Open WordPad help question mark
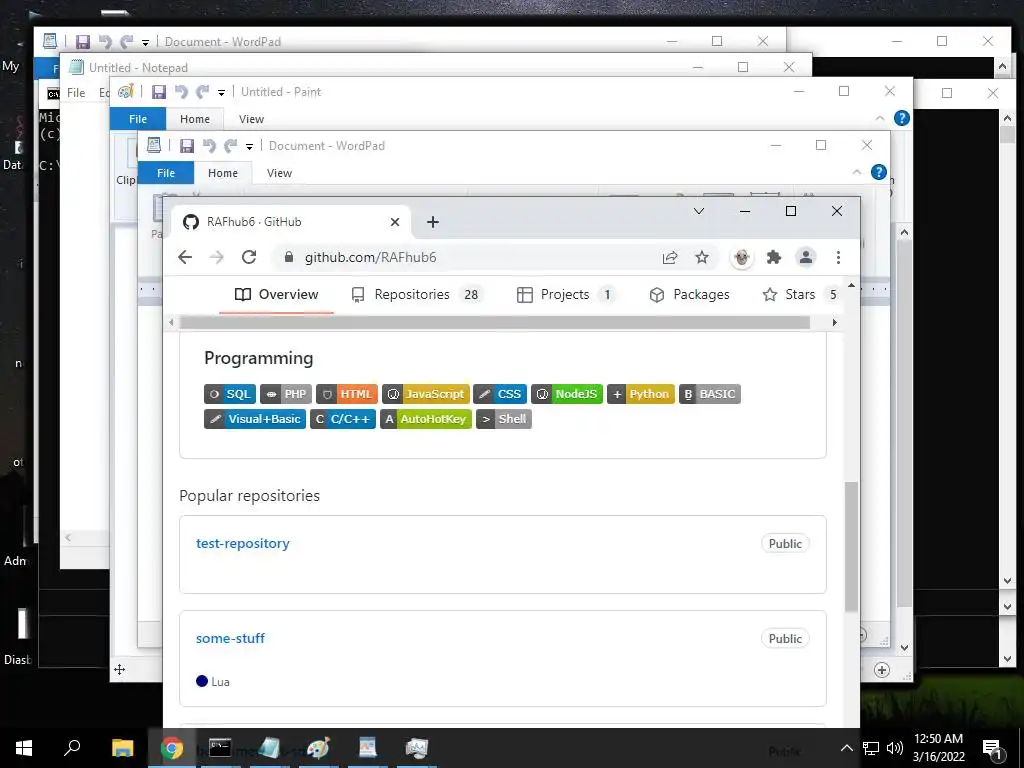This screenshot has width=1024, height=768. pyautogui.click(x=879, y=172)
